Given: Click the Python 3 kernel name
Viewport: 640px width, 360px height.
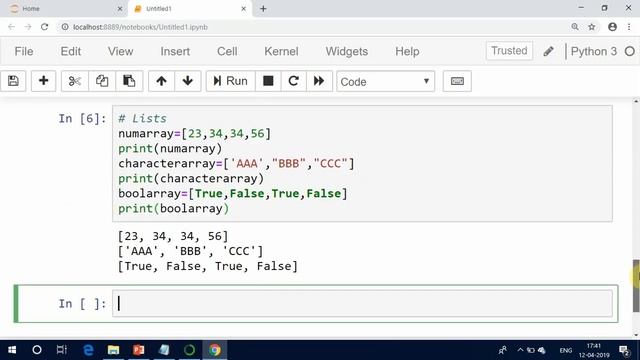Looking at the screenshot, I should 593,51.
